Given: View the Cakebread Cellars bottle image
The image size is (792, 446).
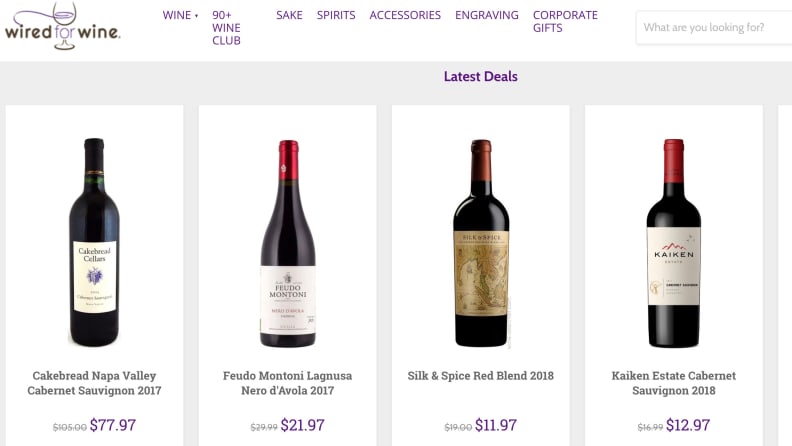Looking at the screenshot, I should point(94,242).
